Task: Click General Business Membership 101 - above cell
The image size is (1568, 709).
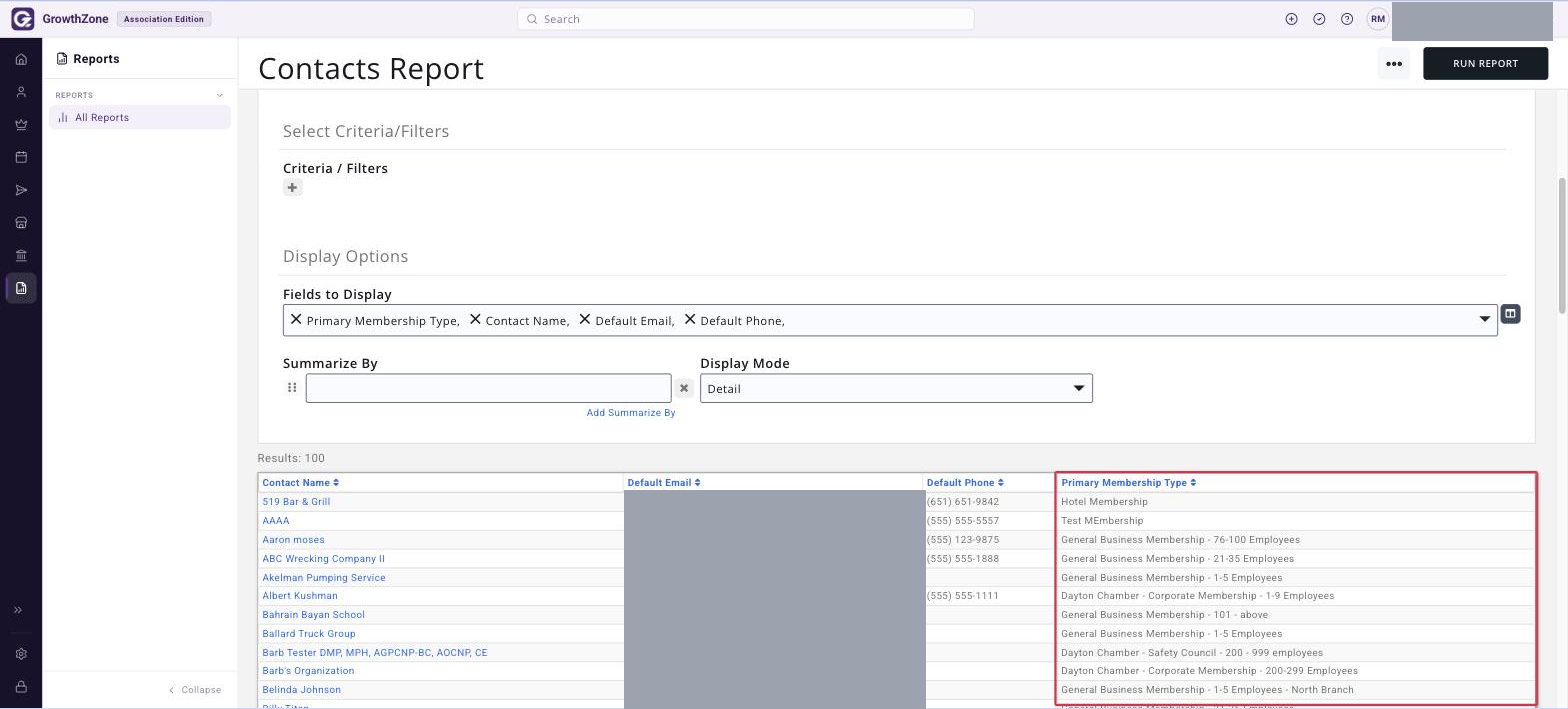Action: click(1296, 615)
